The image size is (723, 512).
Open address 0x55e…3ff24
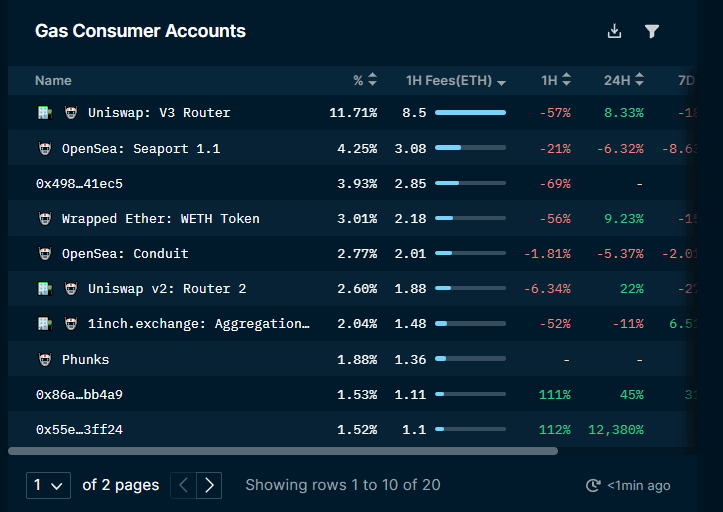(x=79, y=429)
